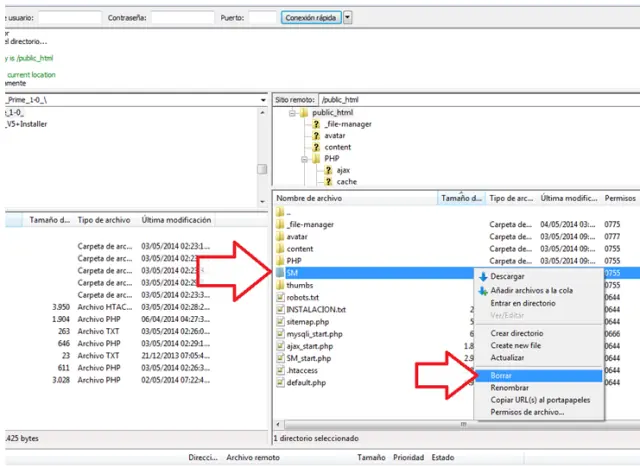640x467 pixels.
Task: Click the Estado queue column header
Action: [443, 458]
